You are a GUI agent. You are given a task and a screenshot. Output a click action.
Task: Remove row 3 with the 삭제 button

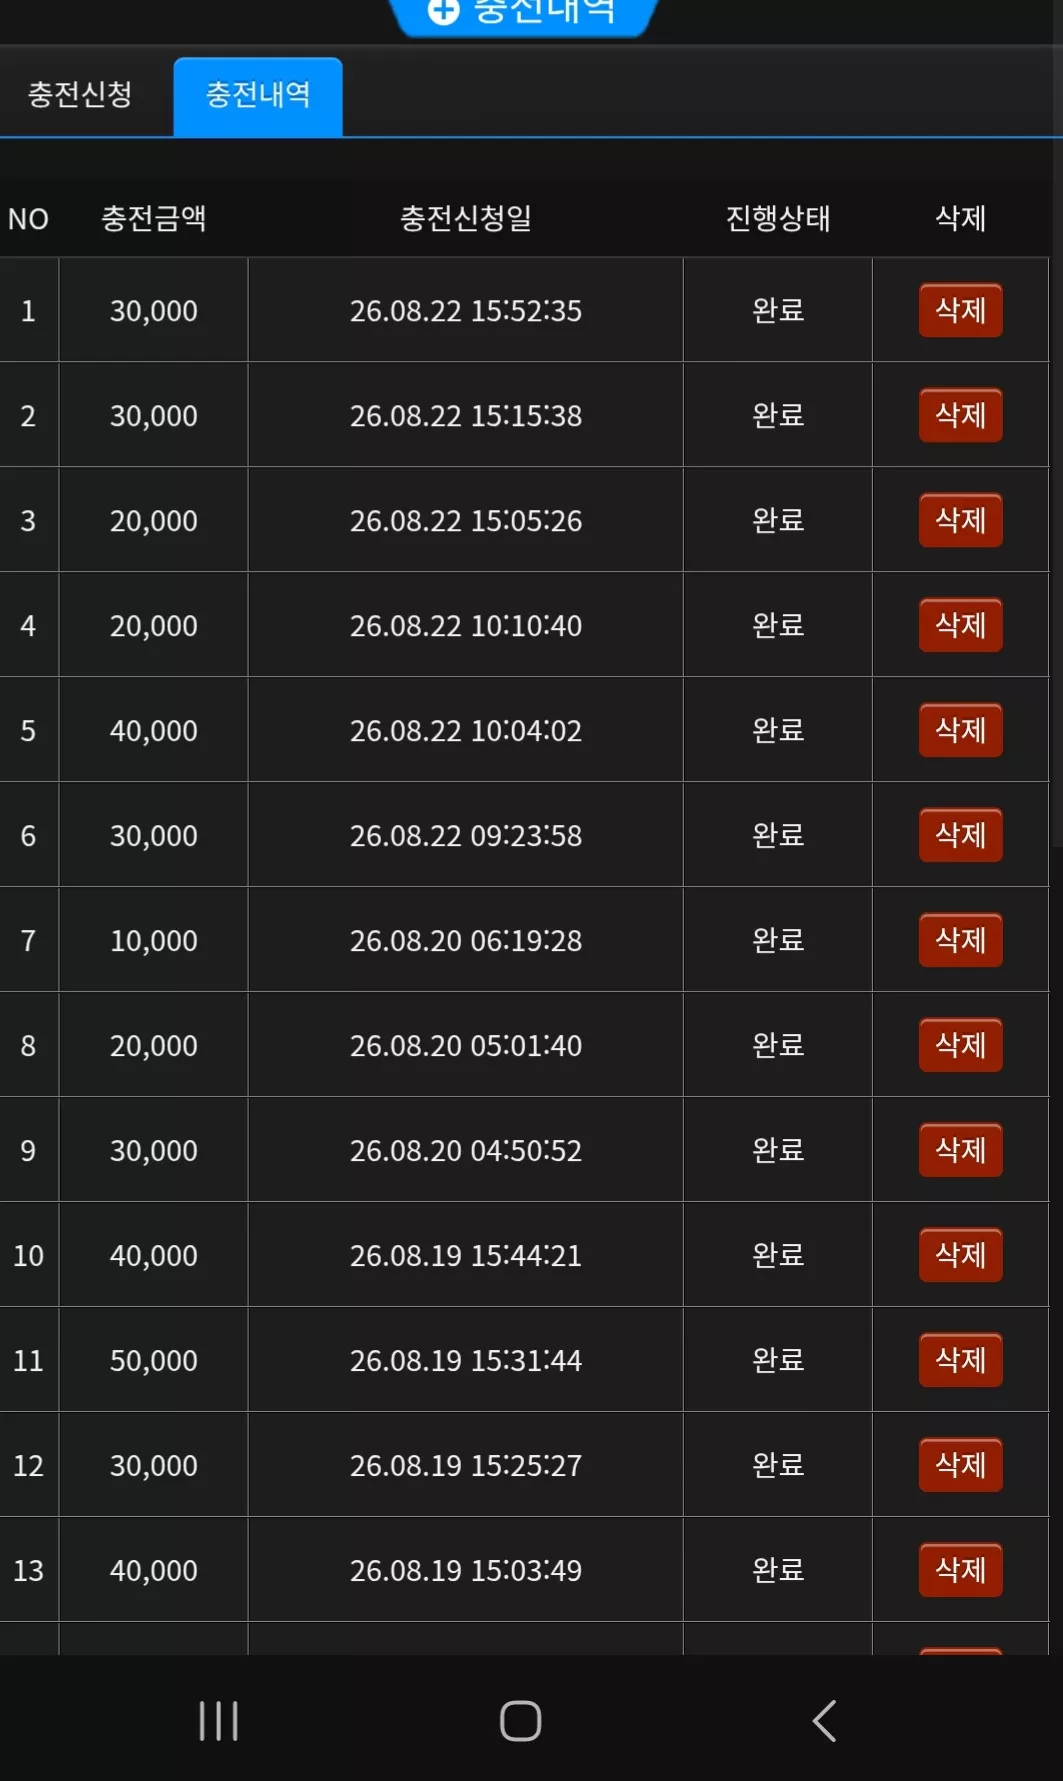coord(960,520)
